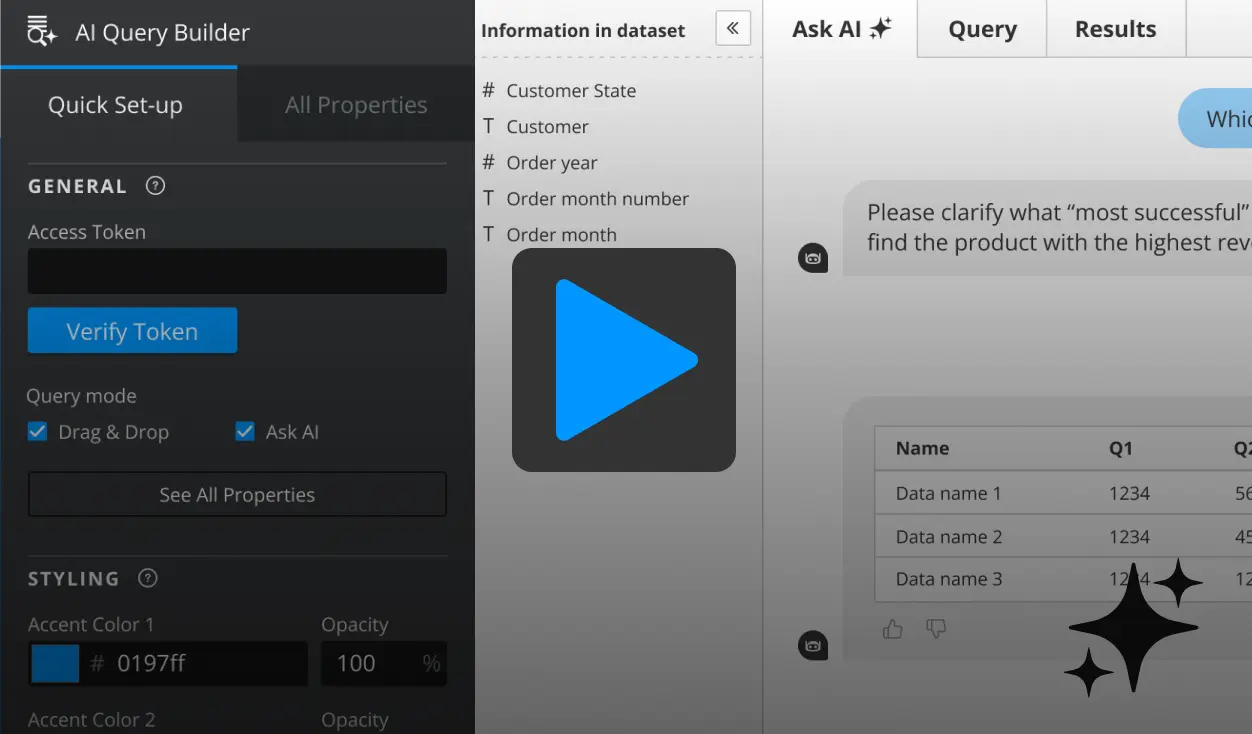The width and height of the screenshot is (1252, 734).
Task: Click the Opacity 100 percent field
Action: [383, 663]
